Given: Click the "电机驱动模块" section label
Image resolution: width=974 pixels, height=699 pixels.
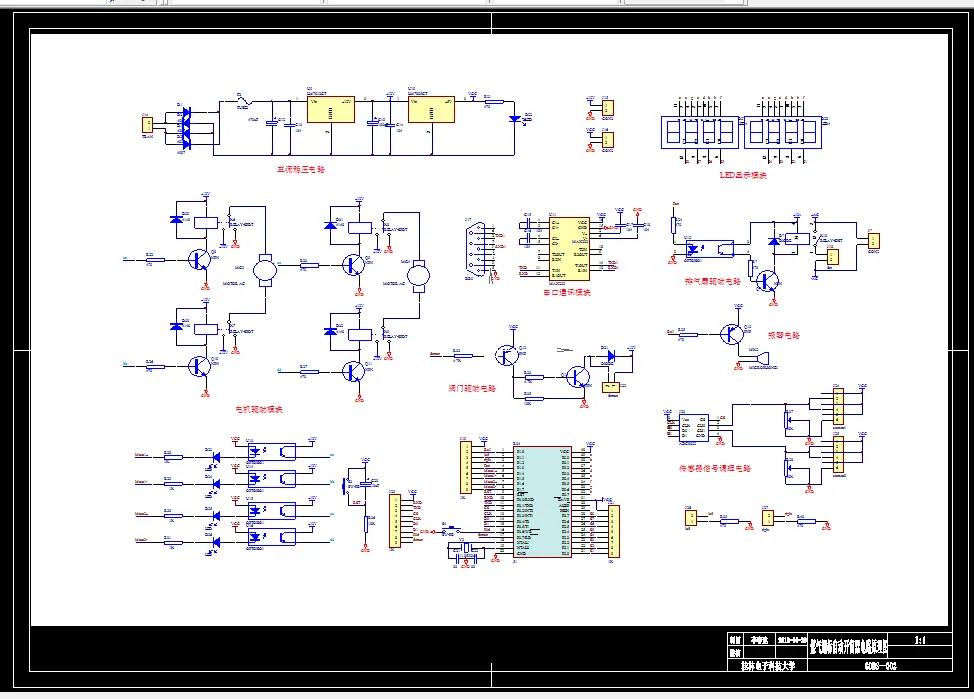Looking at the screenshot, I should (x=259, y=409).
